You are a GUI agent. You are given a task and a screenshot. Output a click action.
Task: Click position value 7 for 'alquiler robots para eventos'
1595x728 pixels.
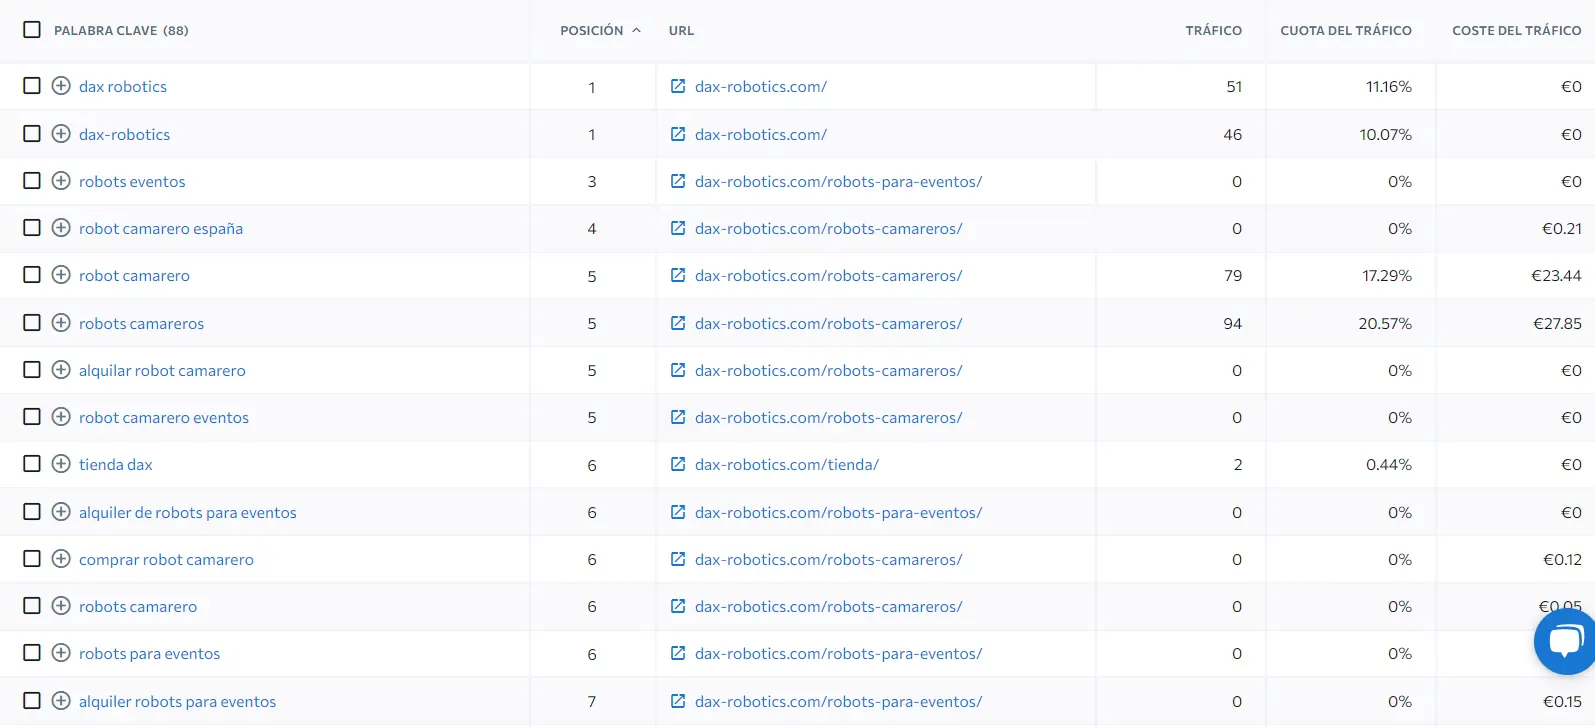[592, 702]
